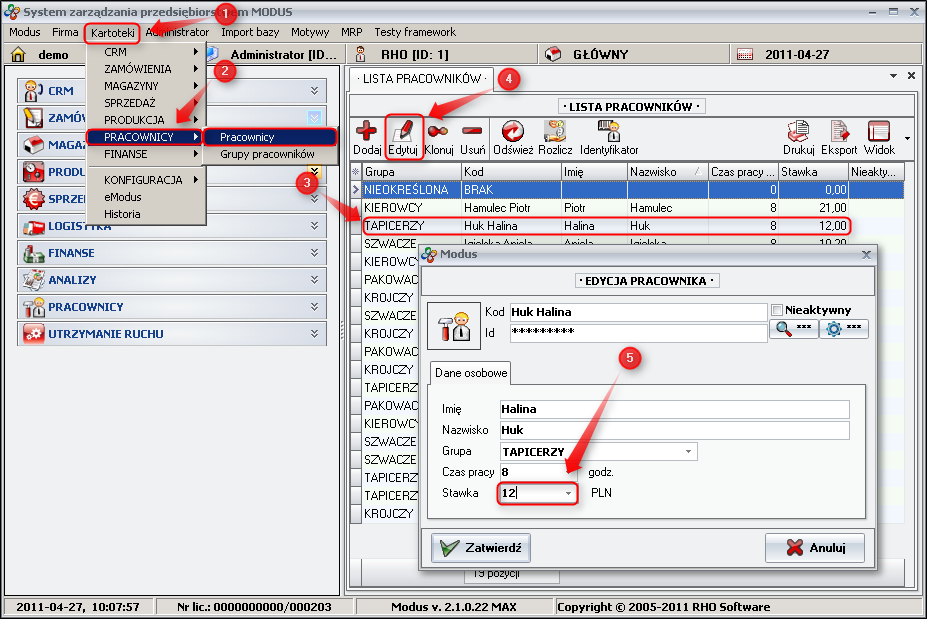Switch to the Dane osobowe tab
Viewport: 927px width, 619px height.
pos(470,373)
